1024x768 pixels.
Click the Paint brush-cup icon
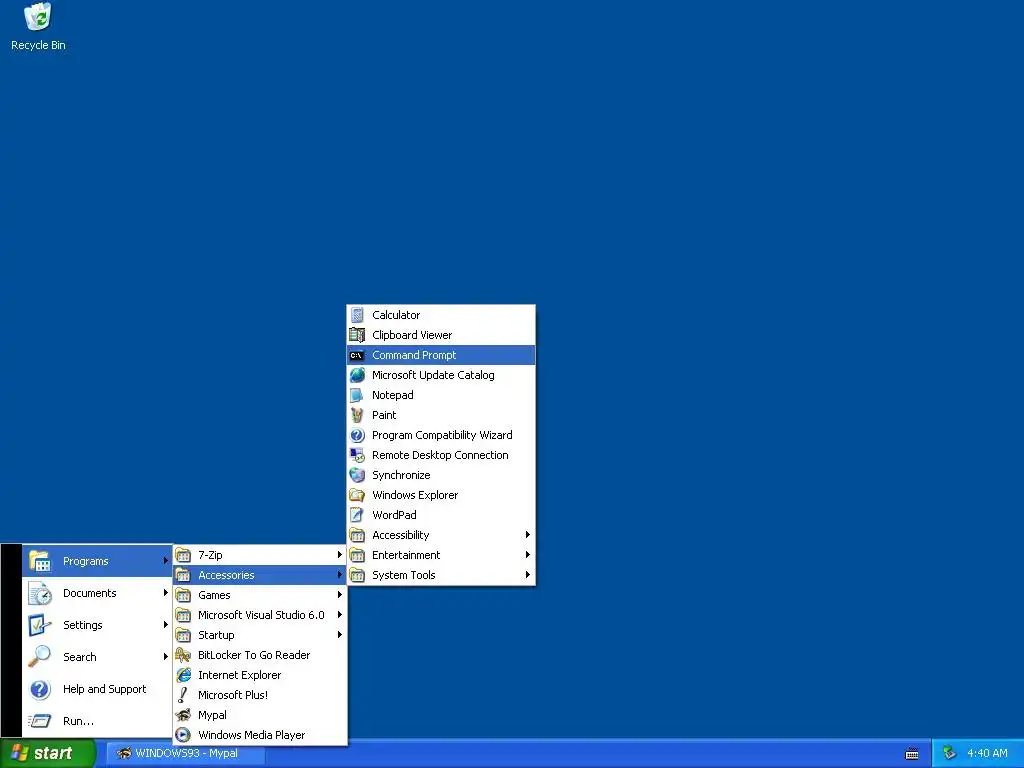coord(357,415)
